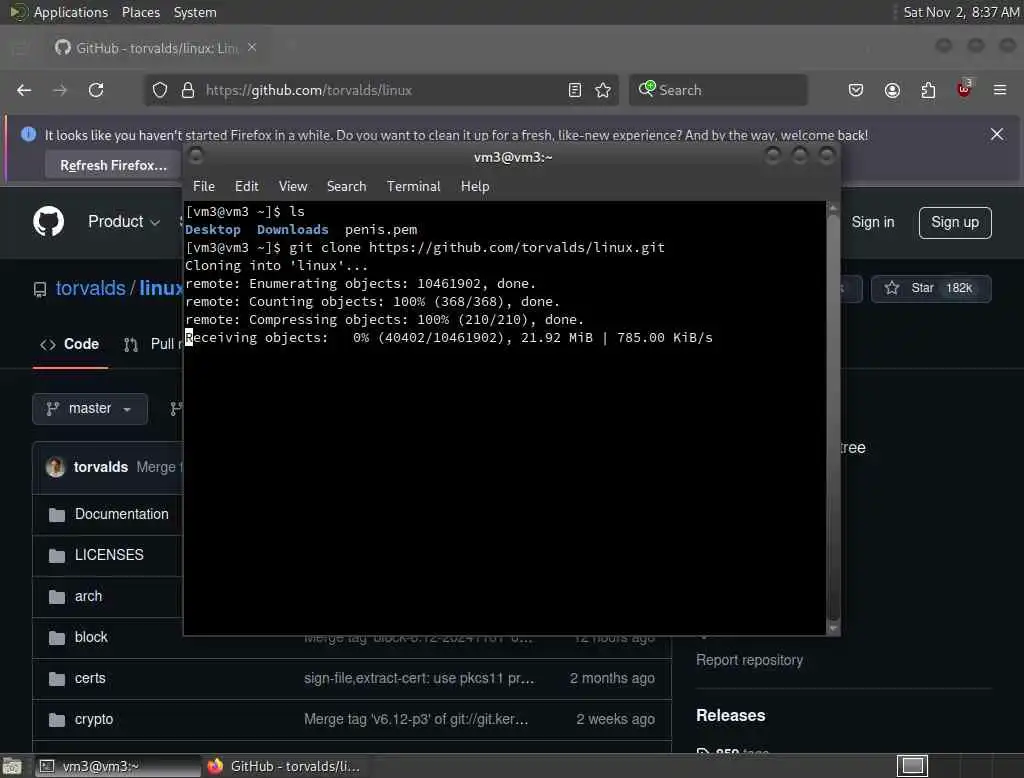The height and width of the screenshot is (778, 1024).
Task: Click torvalds name in commit row
Action: click(x=101, y=466)
